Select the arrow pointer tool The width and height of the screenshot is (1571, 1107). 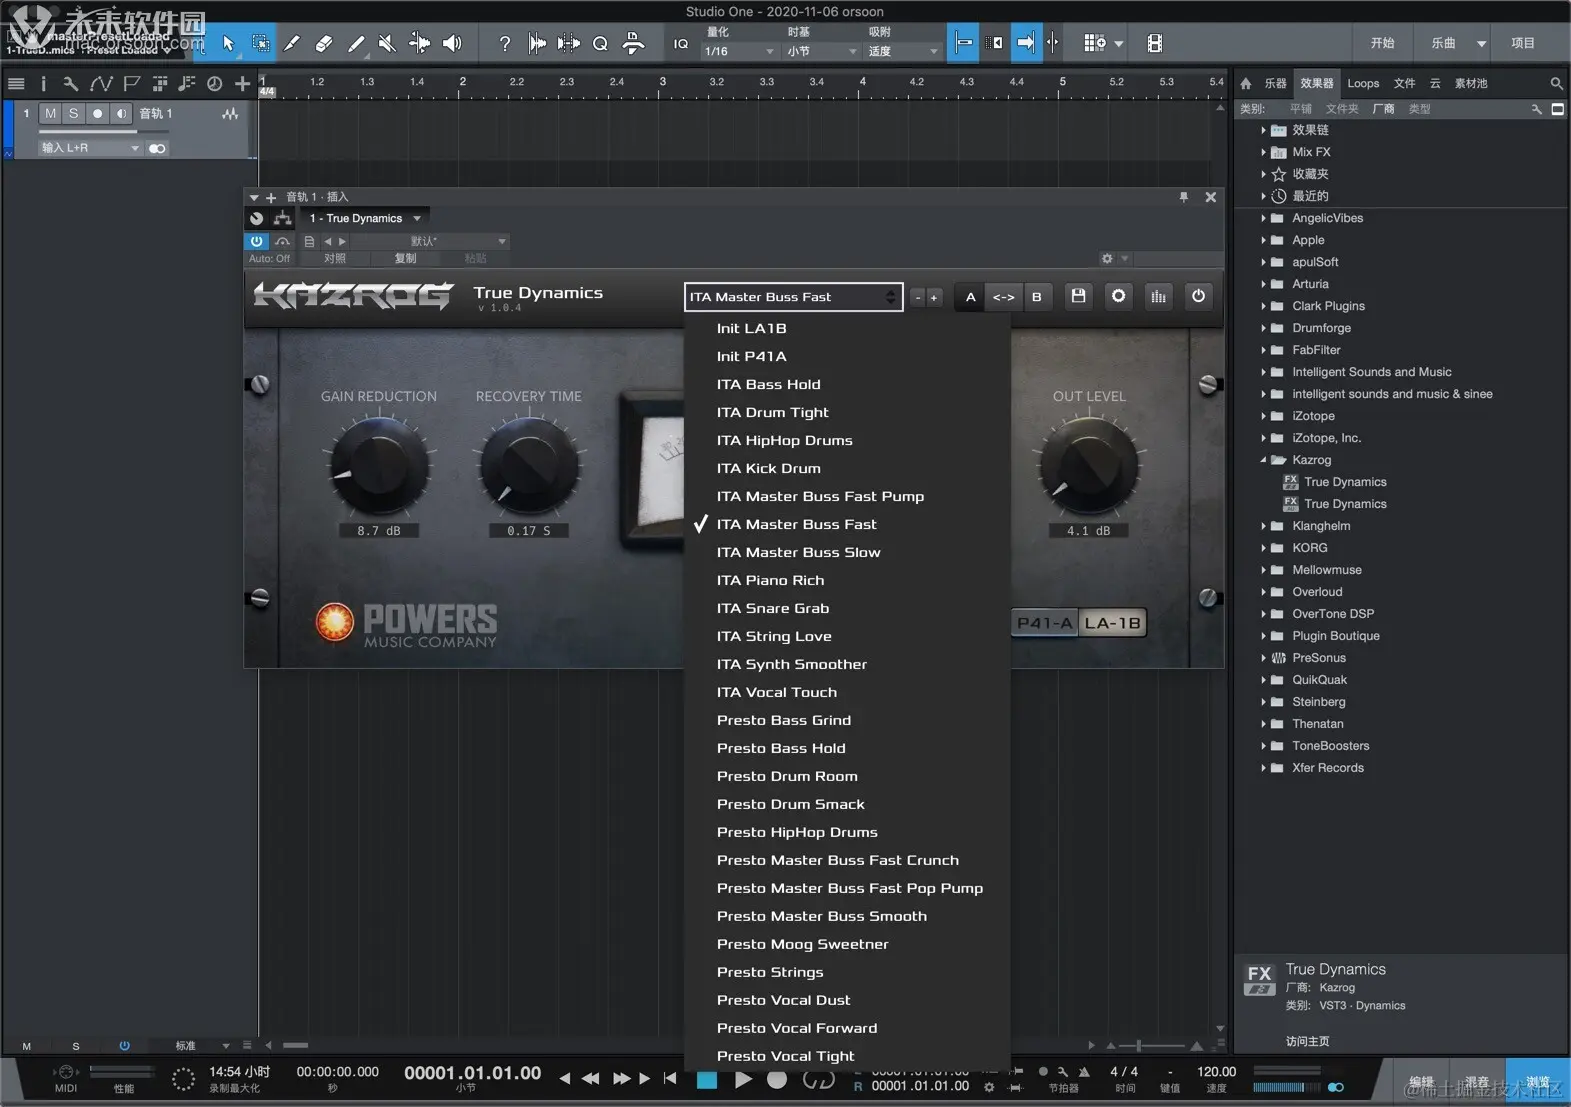tap(228, 43)
